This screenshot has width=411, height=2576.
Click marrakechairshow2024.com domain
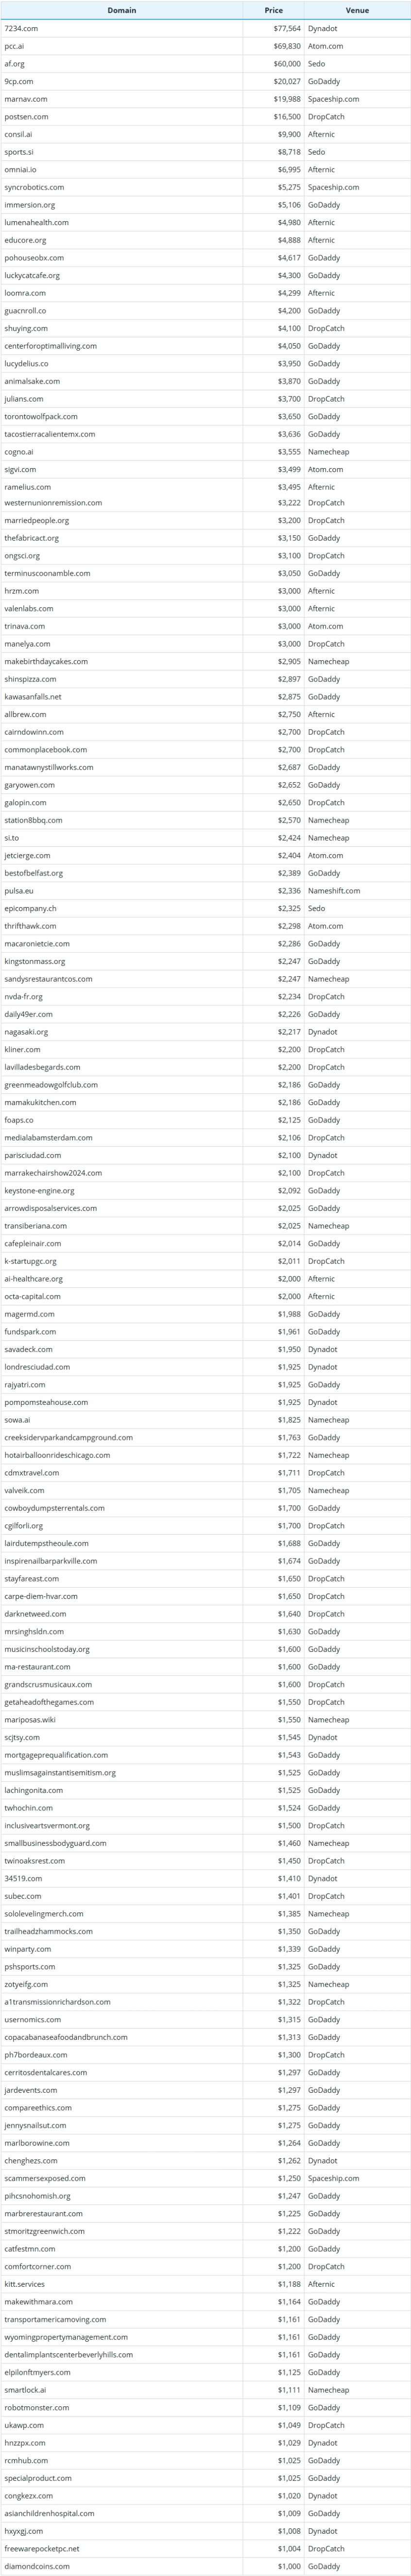(x=53, y=1173)
